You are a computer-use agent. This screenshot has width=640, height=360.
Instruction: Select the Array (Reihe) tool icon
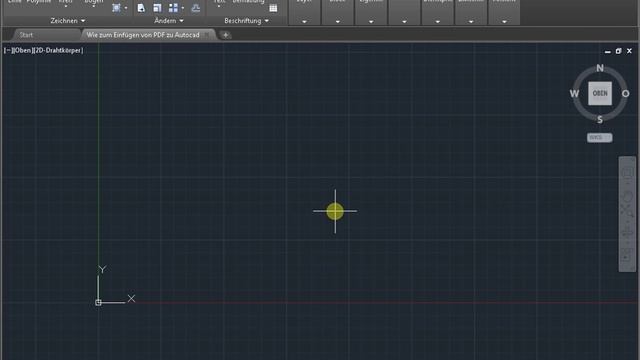173,8
